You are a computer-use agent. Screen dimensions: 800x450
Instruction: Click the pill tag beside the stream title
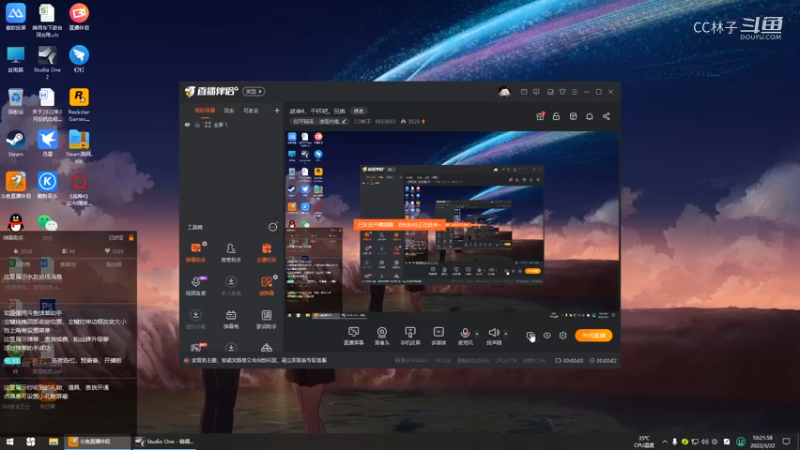[x=359, y=111]
